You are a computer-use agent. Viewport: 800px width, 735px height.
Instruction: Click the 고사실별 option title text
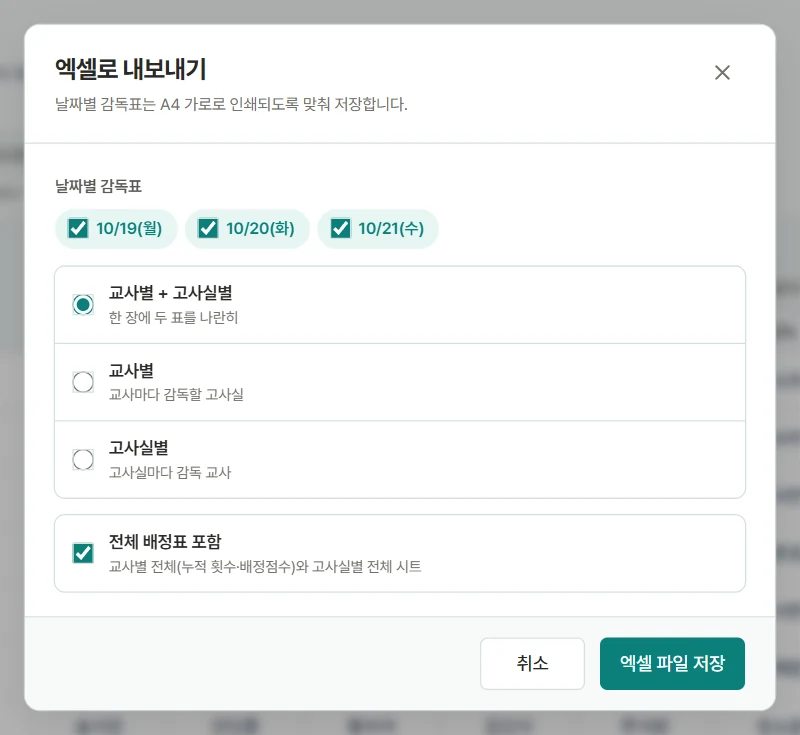(x=138, y=448)
